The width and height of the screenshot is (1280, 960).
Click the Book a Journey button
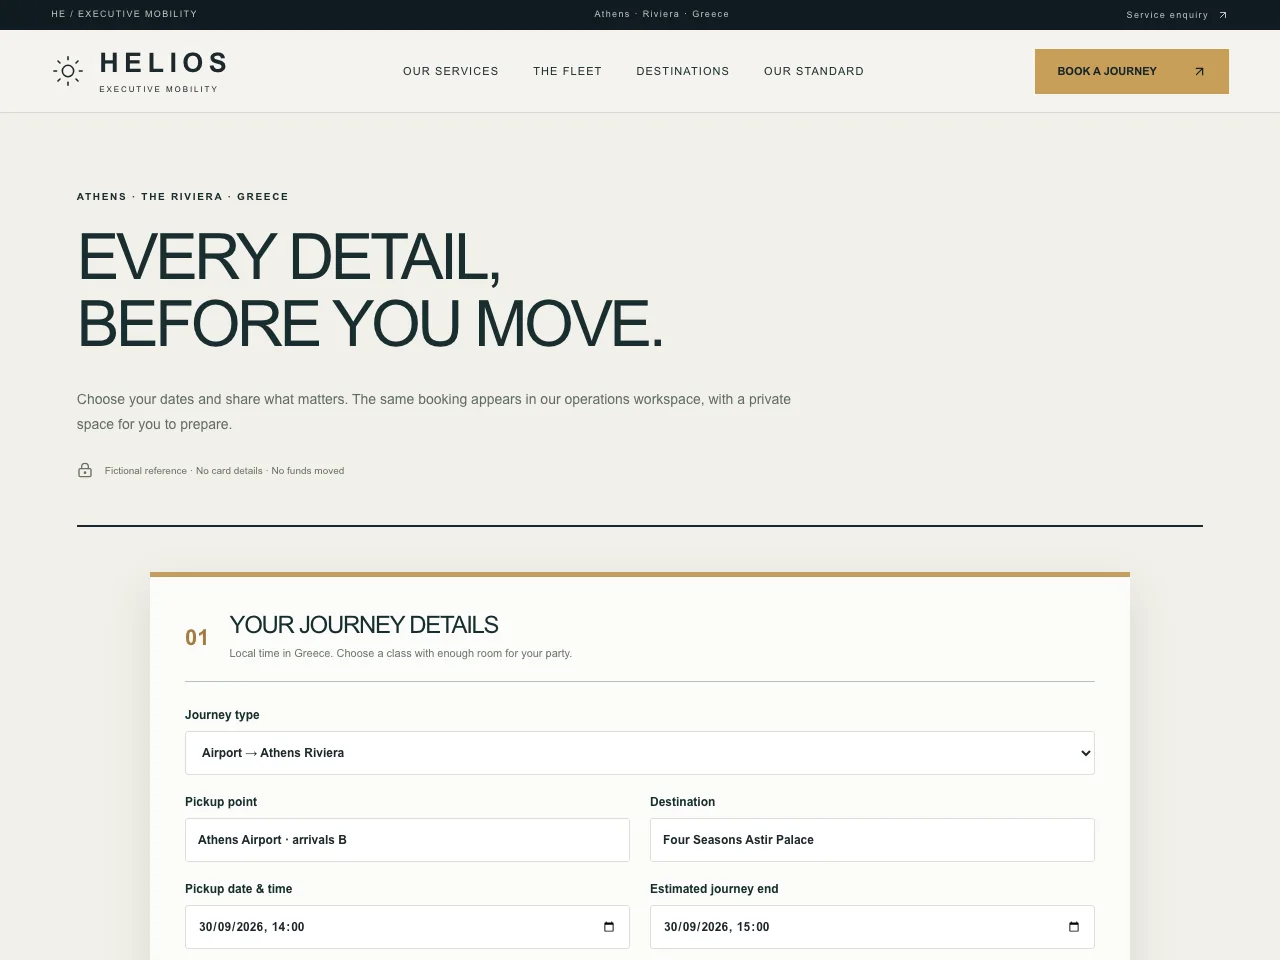tap(1132, 71)
